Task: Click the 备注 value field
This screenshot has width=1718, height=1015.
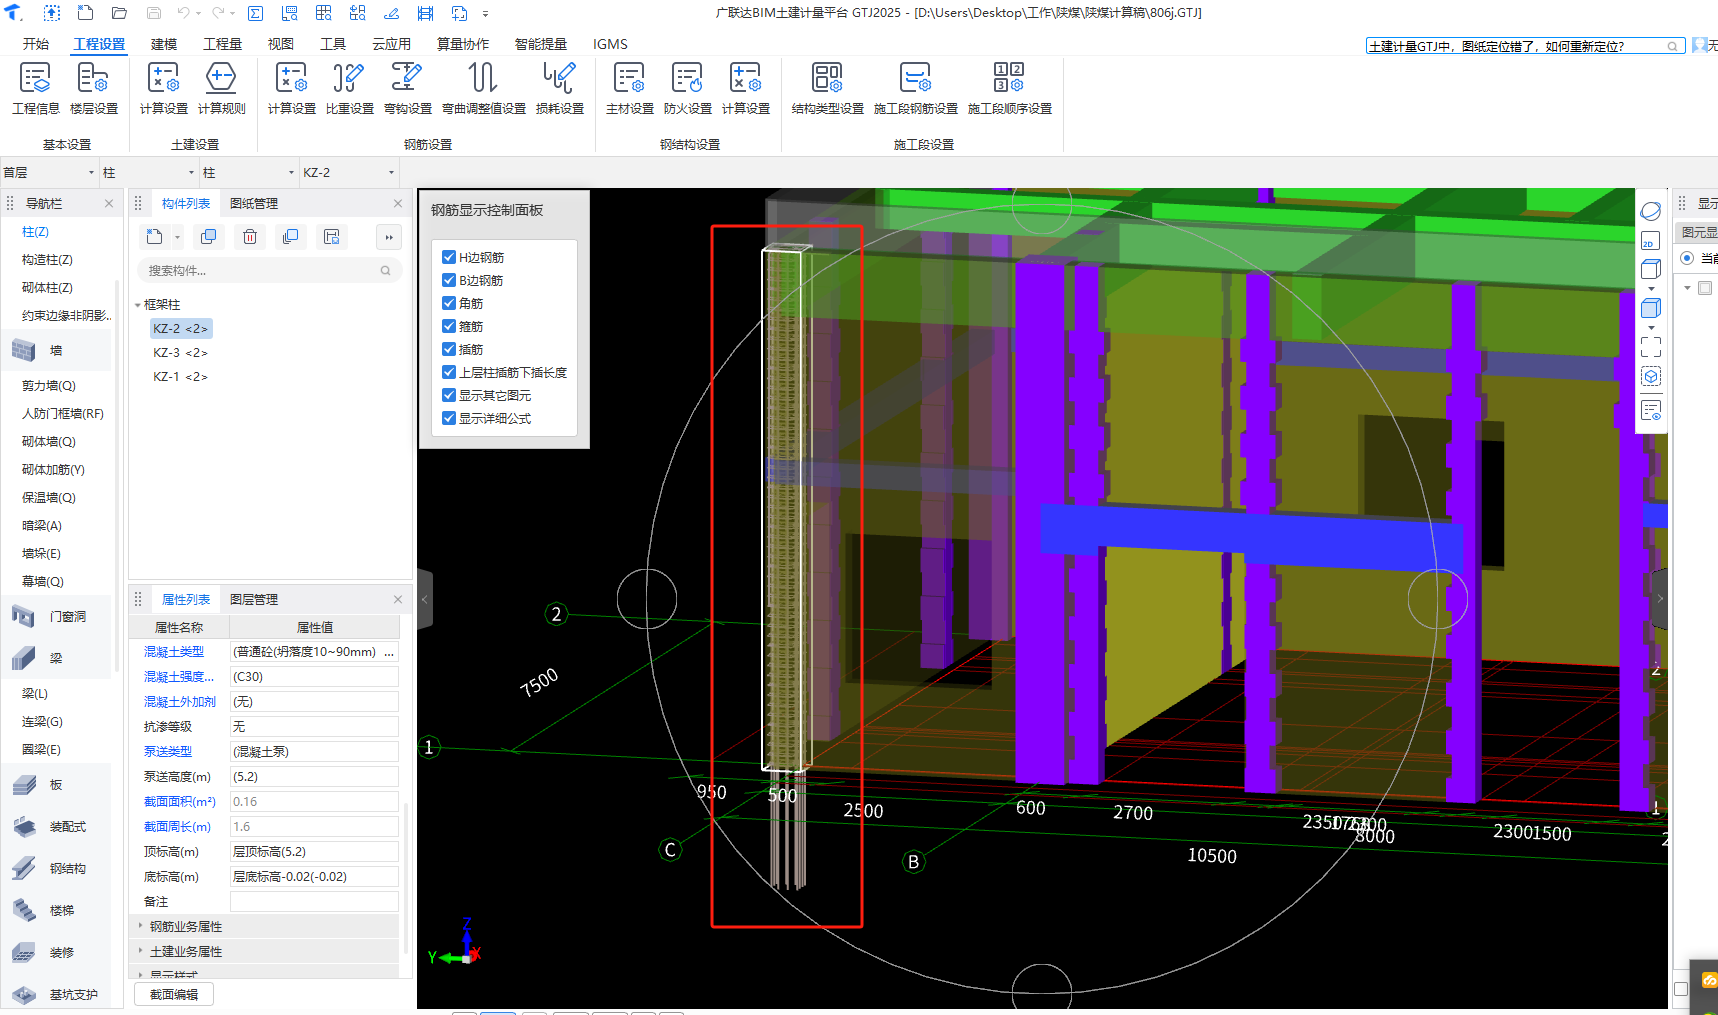Action: tap(314, 901)
